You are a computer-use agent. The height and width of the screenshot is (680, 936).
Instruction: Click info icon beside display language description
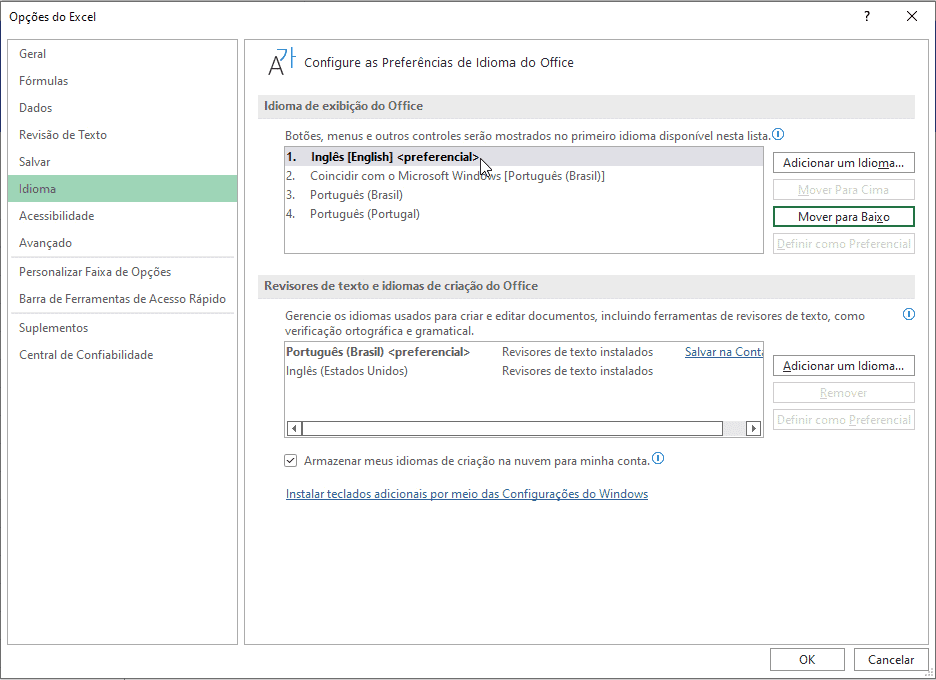click(778, 134)
